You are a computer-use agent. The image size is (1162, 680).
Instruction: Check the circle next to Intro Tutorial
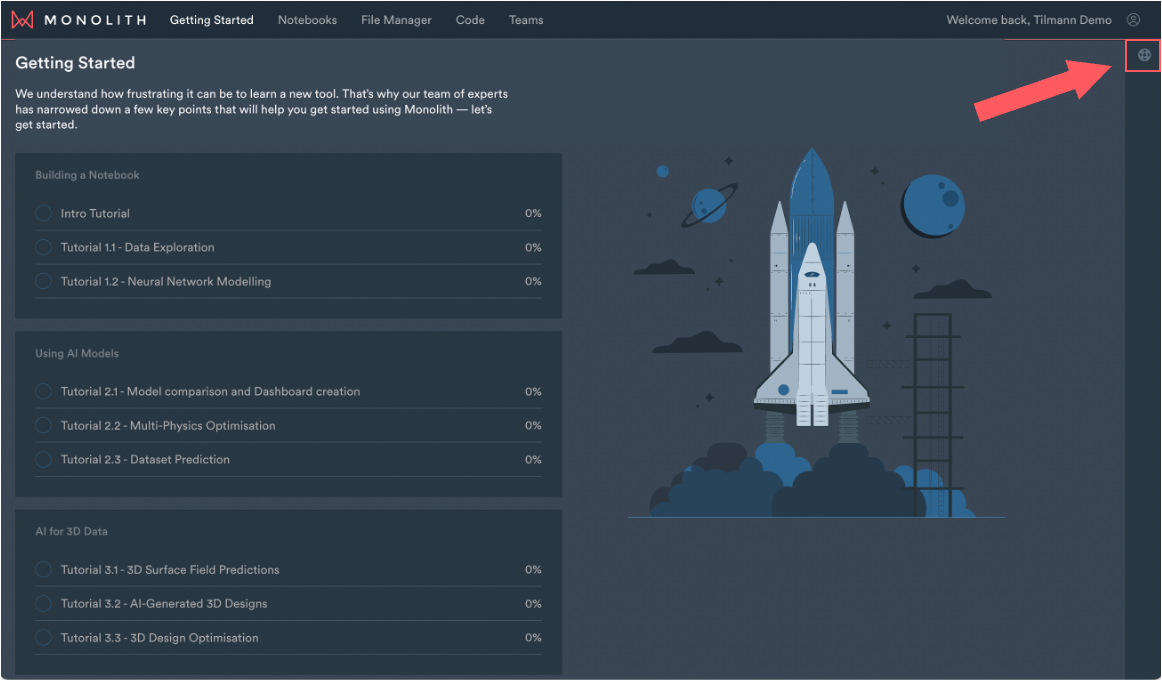[43, 213]
